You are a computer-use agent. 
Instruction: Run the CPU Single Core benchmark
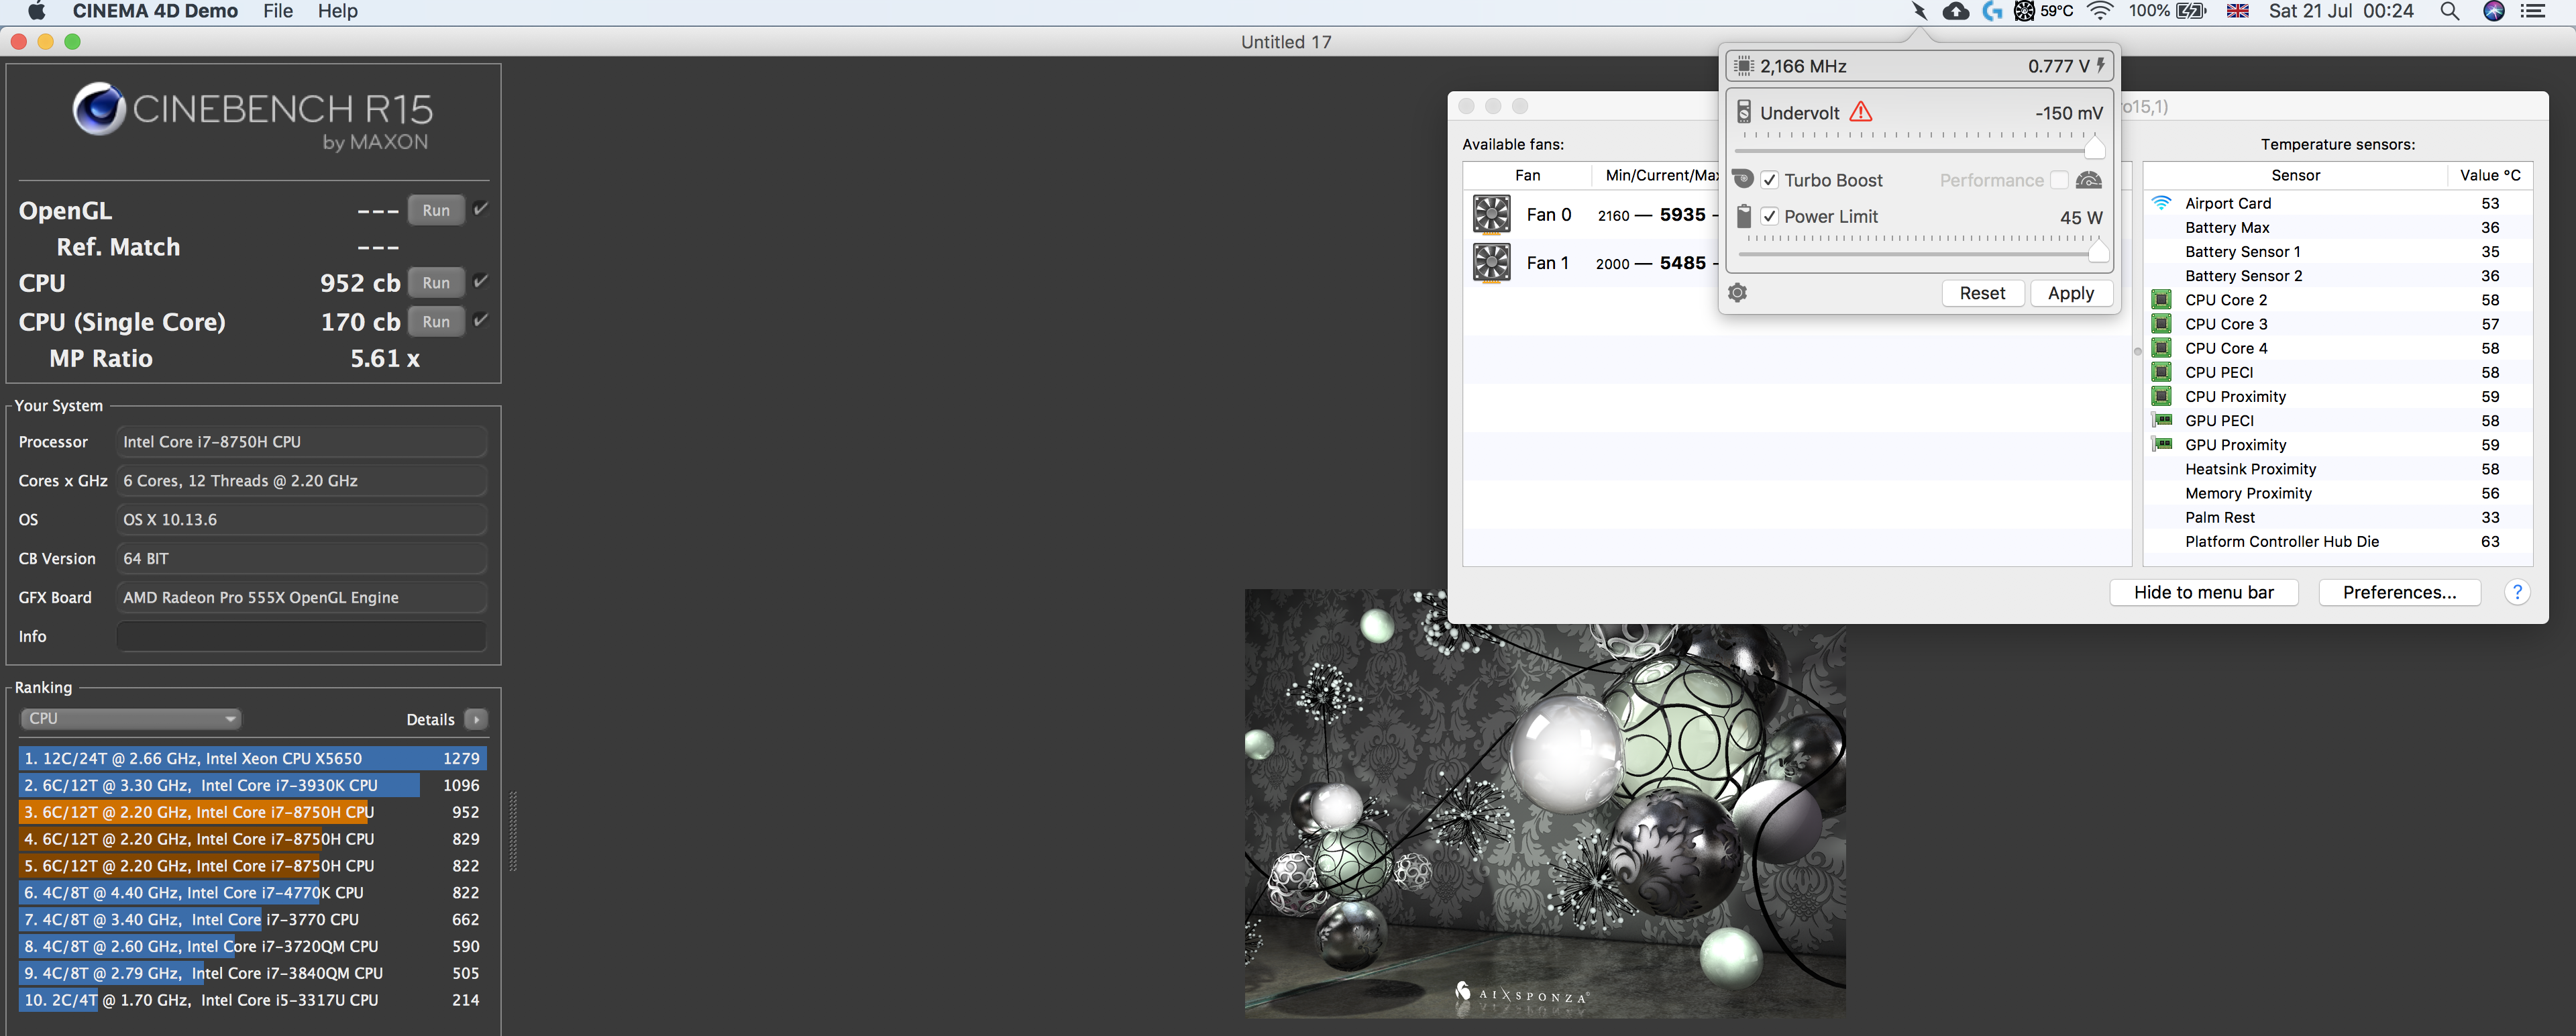pyautogui.click(x=436, y=322)
